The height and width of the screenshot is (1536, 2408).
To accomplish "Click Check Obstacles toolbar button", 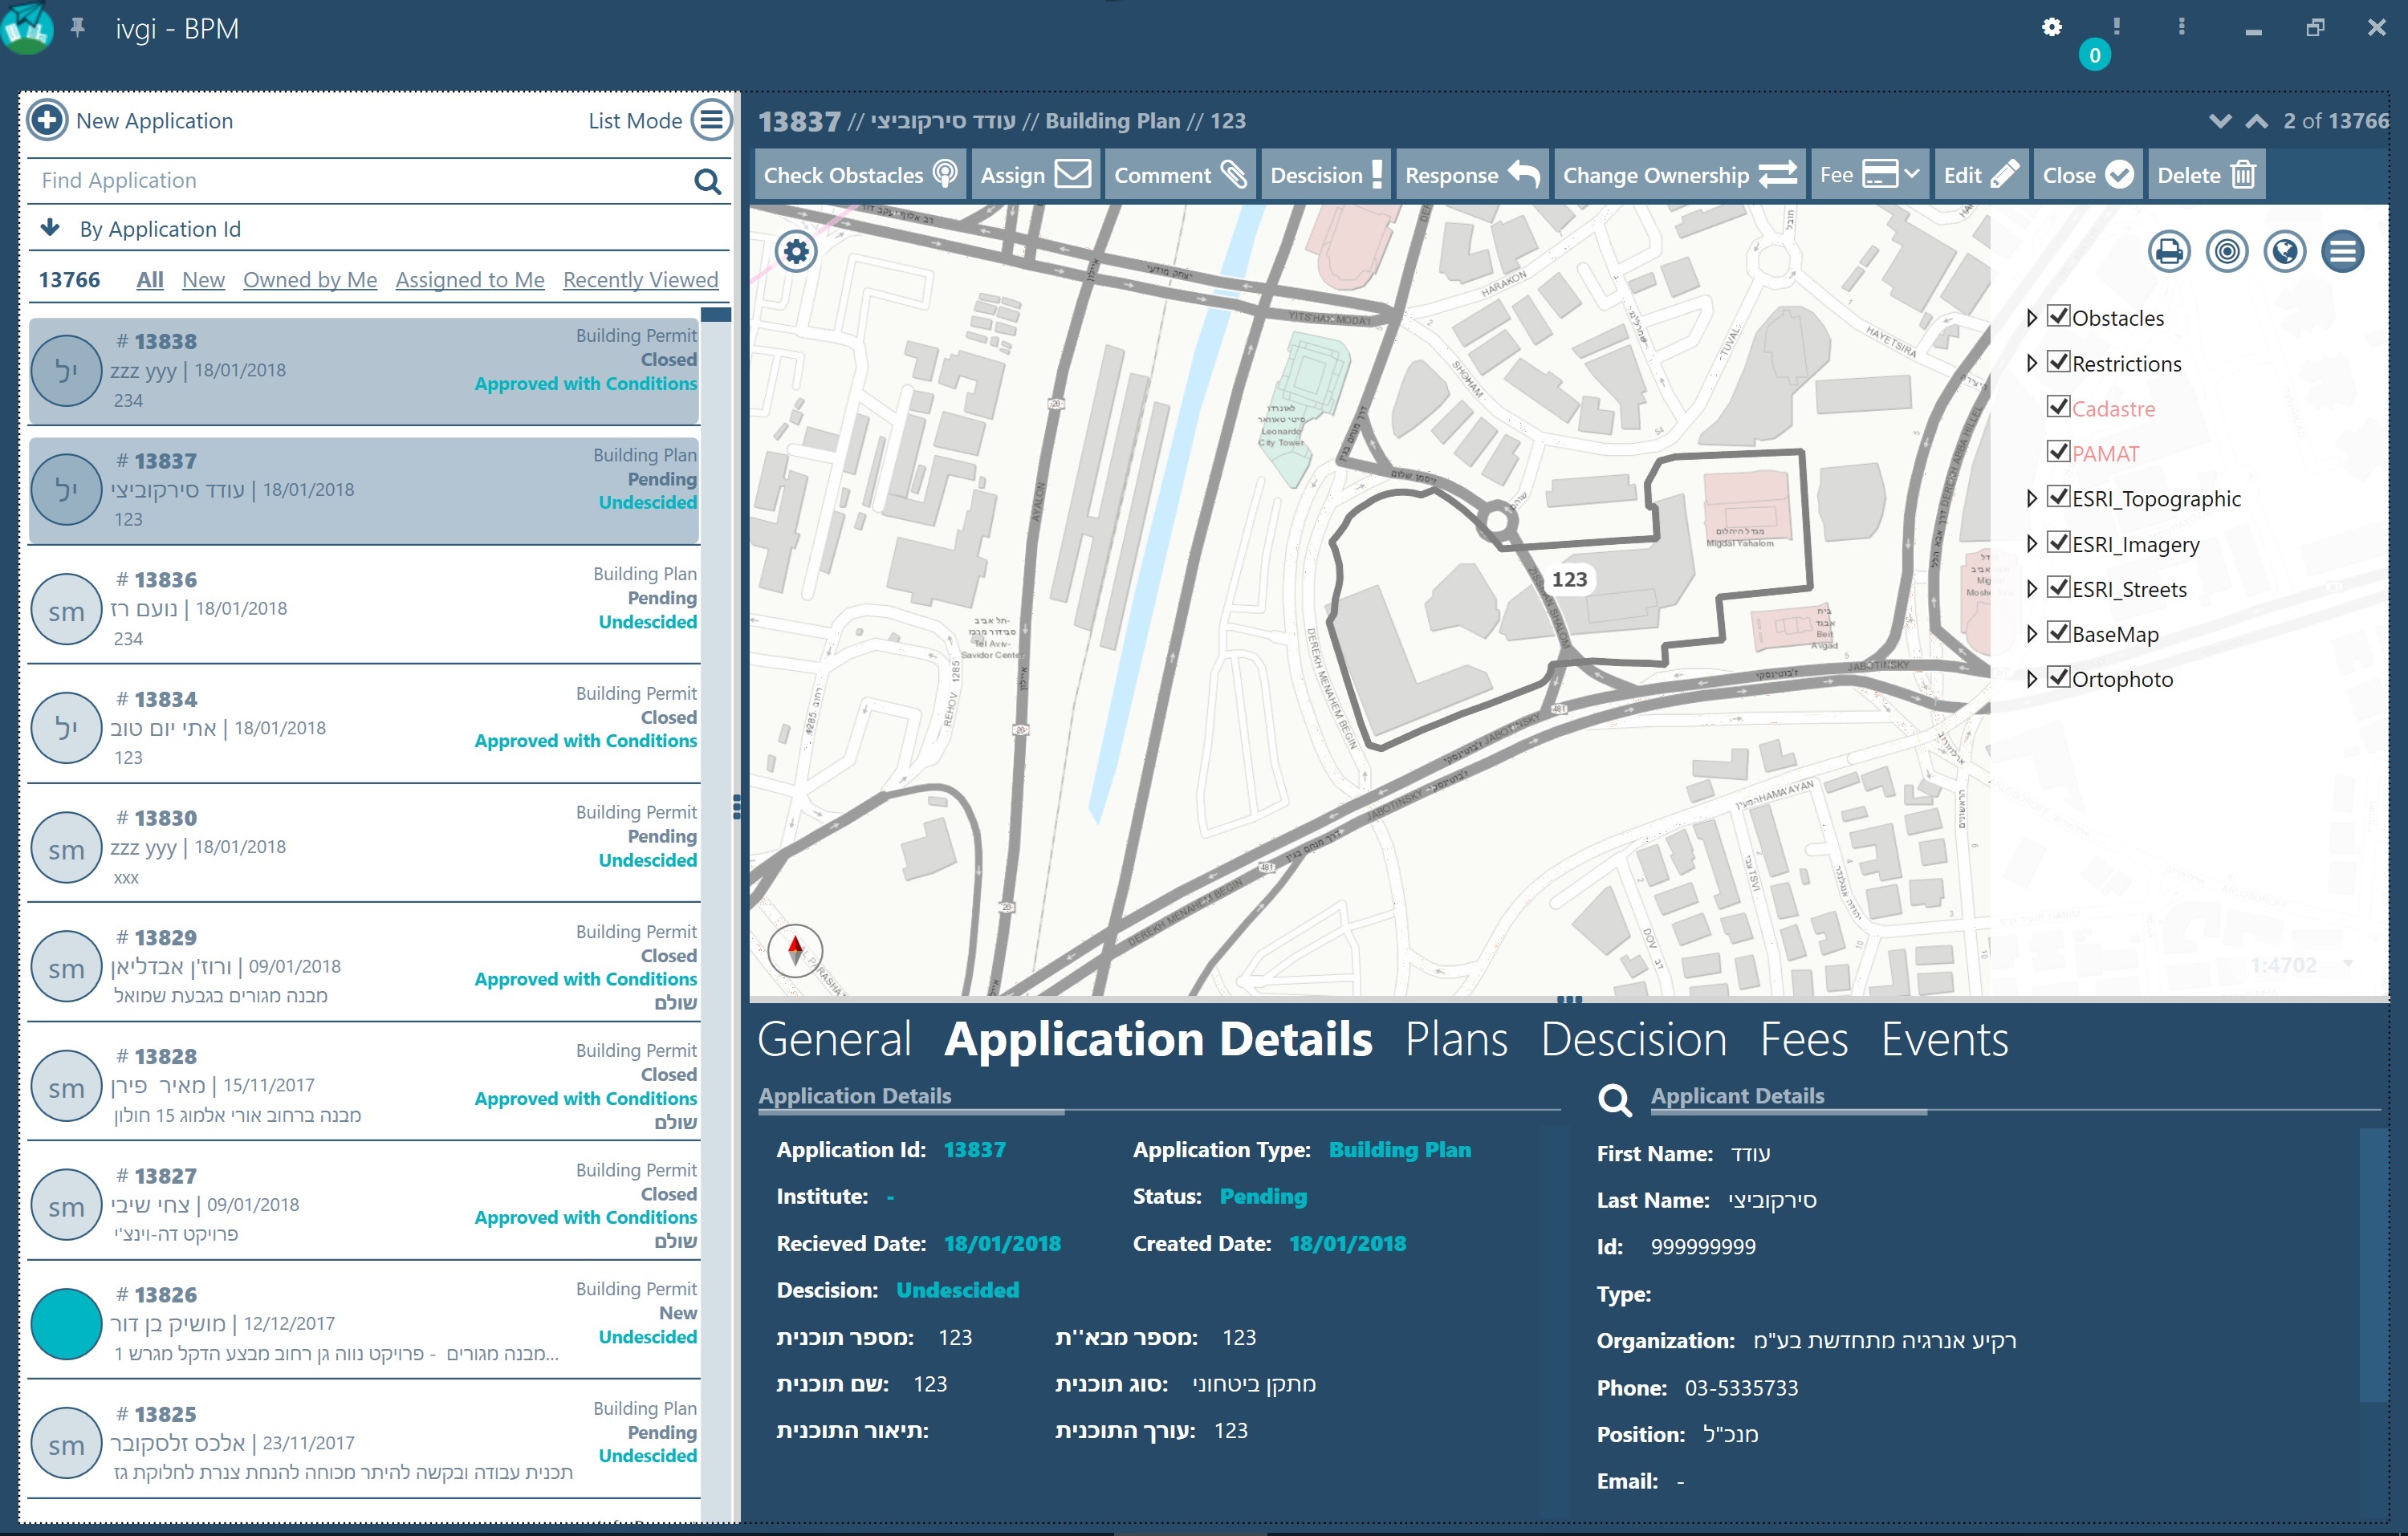I will [860, 175].
